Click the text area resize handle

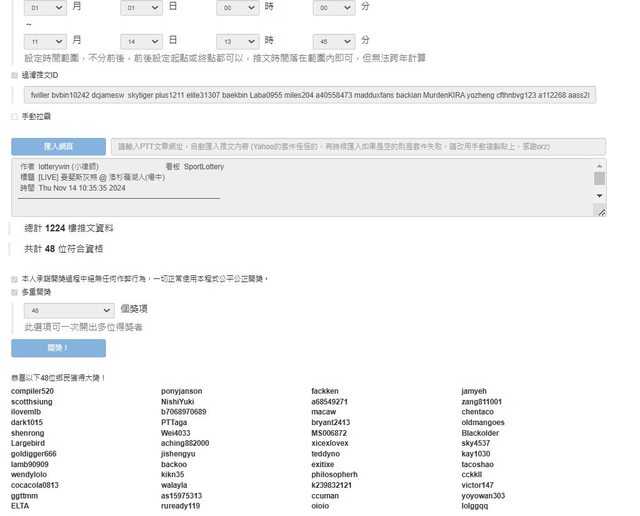(601, 212)
